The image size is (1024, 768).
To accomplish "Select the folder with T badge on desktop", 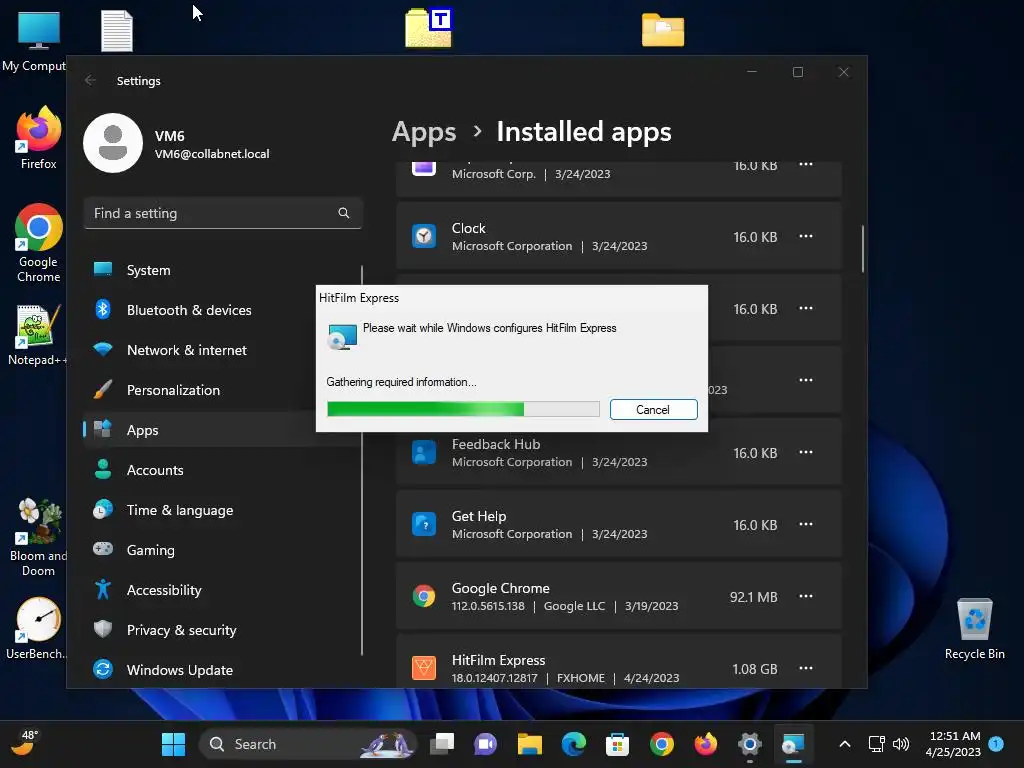I will 428,28.
